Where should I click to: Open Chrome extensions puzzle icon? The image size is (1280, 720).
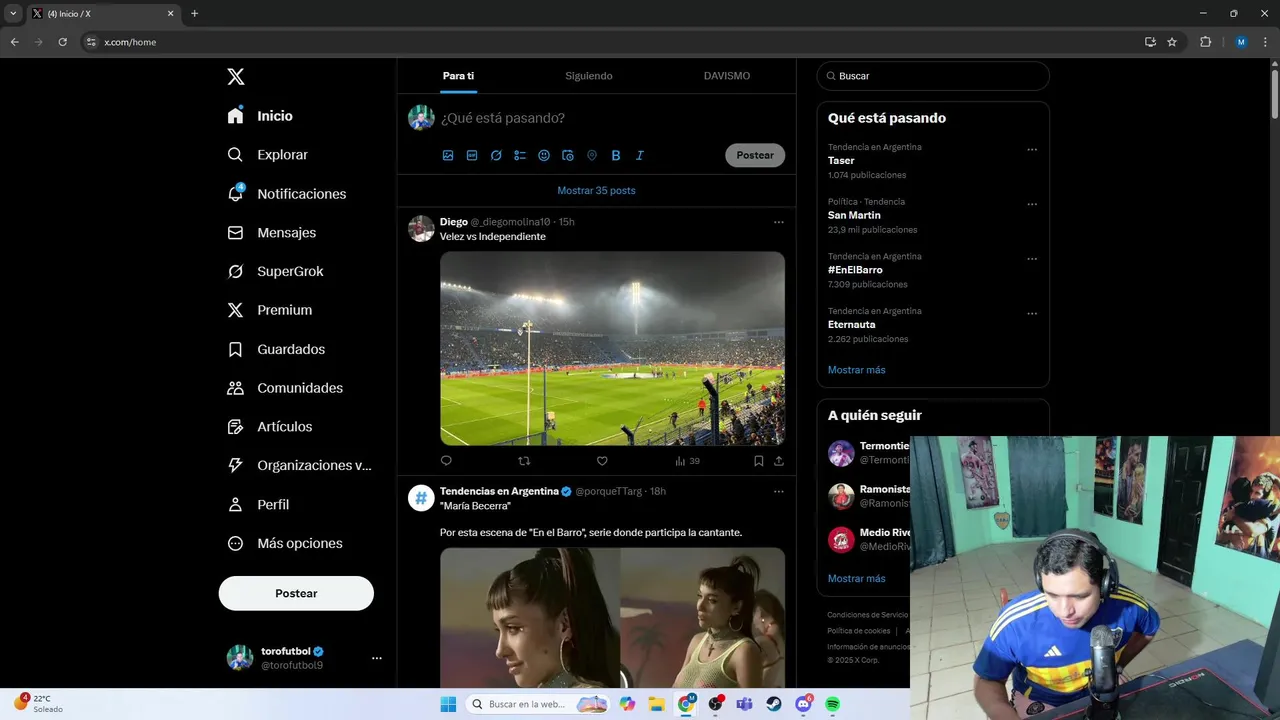click(x=1205, y=42)
